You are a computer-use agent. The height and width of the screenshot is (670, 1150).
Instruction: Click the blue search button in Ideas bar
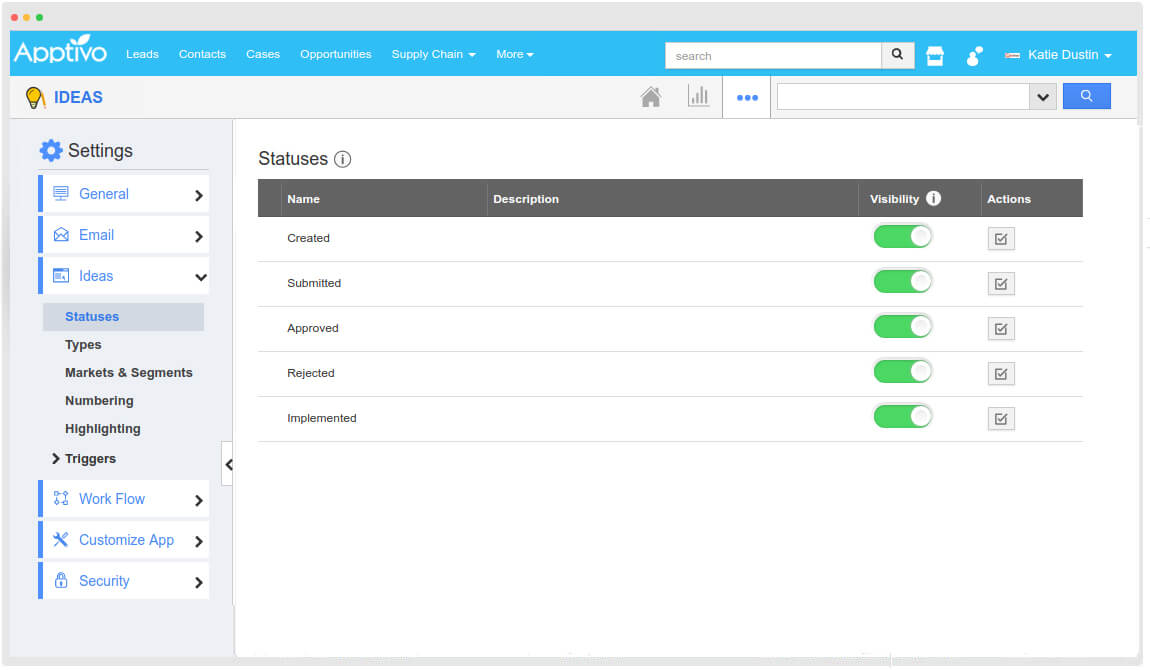pyautogui.click(x=1086, y=97)
